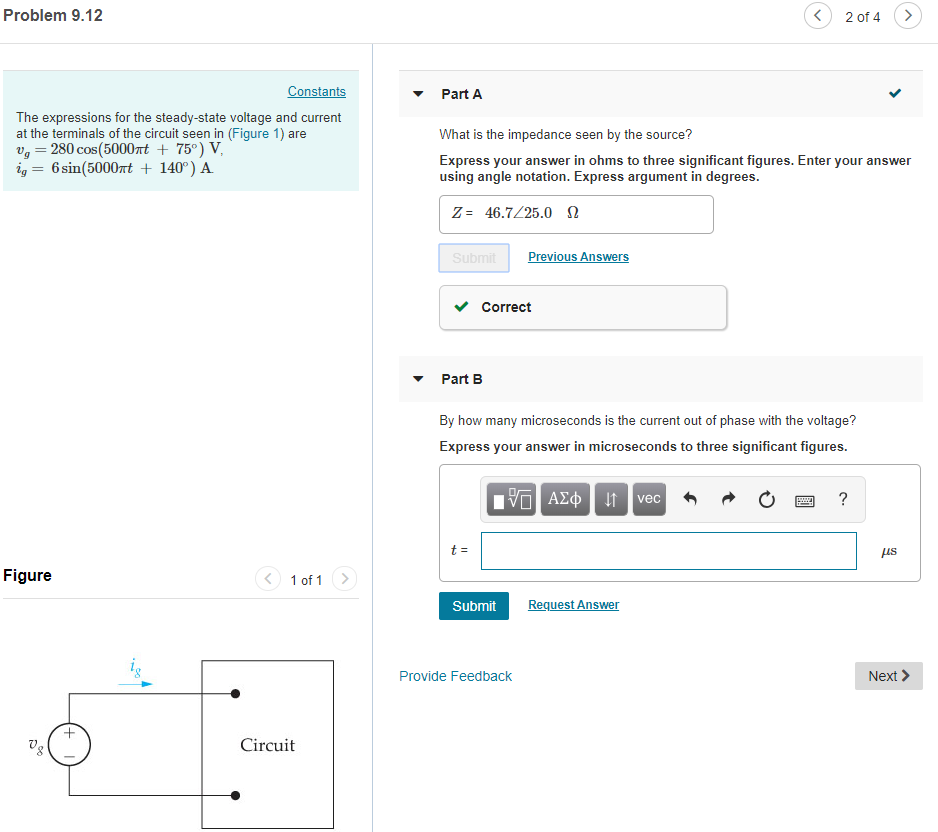
Task: Click inside the t = answer field
Action: pyautogui.click(x=668, y=551)
